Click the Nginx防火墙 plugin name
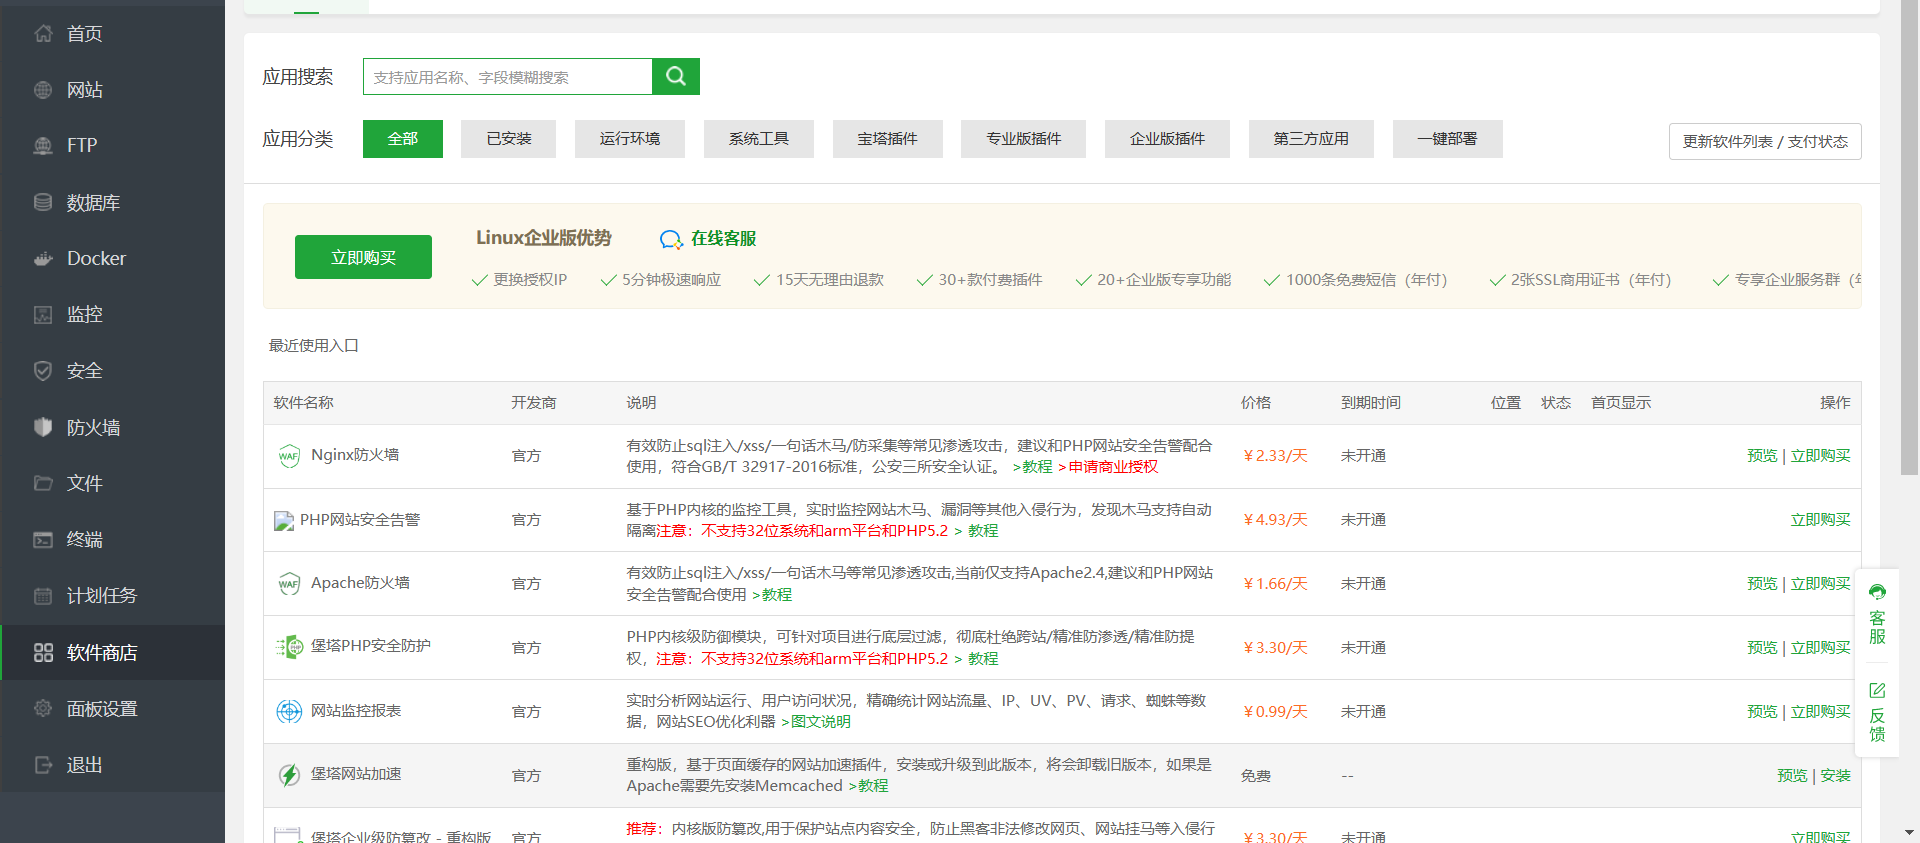 click(x=355, y=455)
